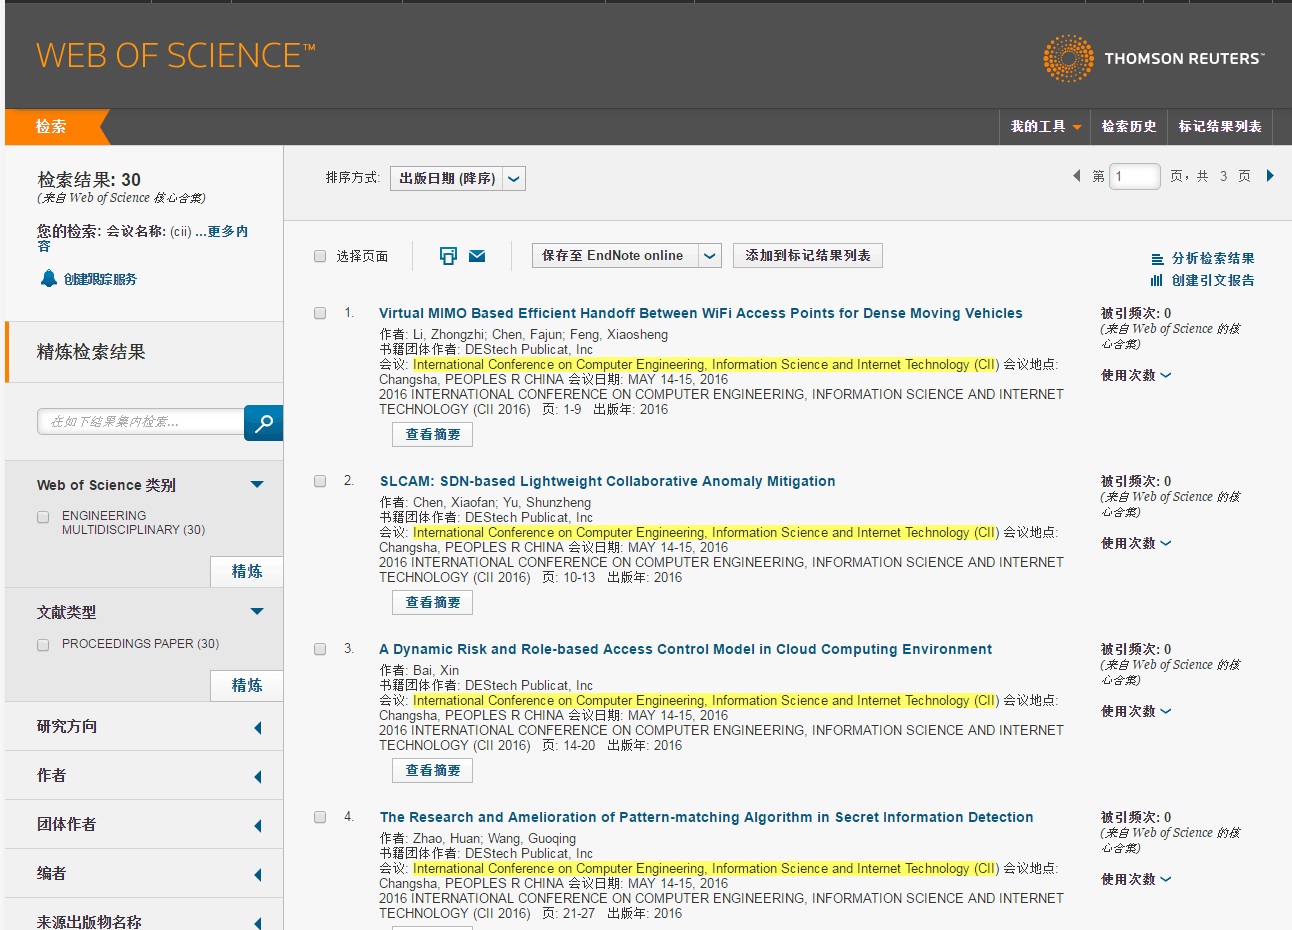Focus the 在如下结果集内检索 search field
1292x930 pixels.
click(x=141, y=422)
